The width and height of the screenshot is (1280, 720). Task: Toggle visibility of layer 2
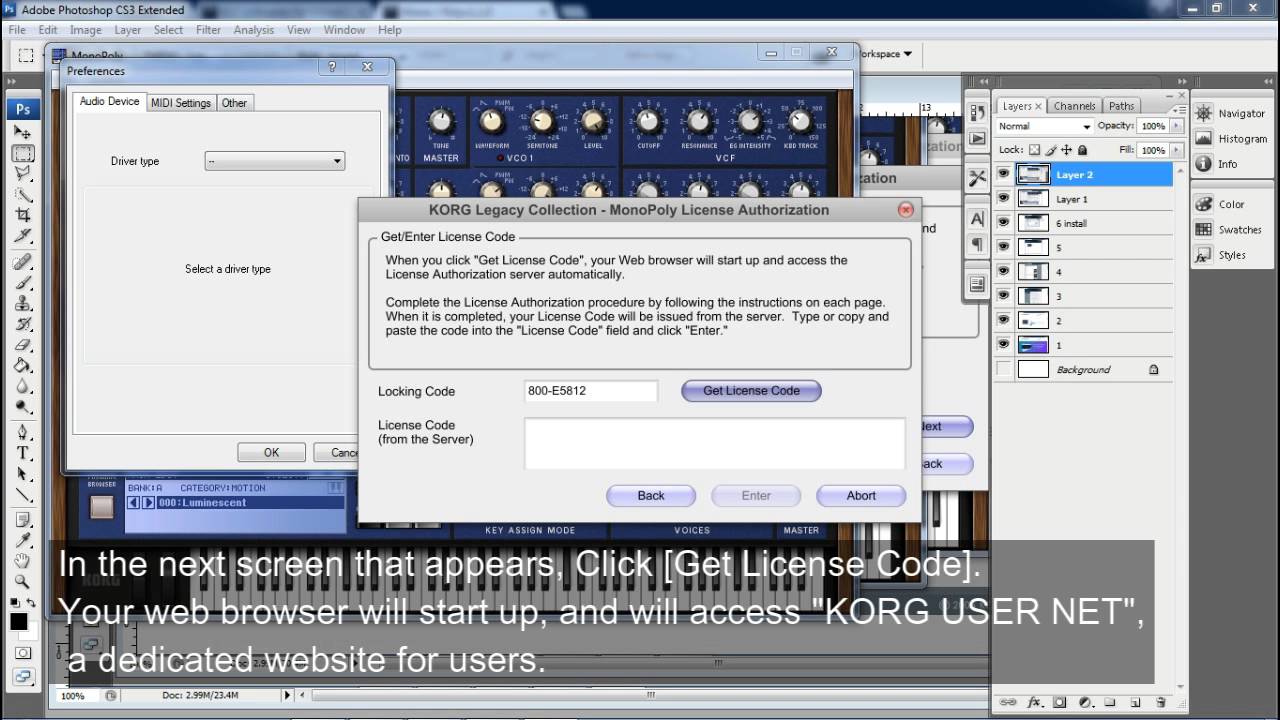click(1003, 321)
